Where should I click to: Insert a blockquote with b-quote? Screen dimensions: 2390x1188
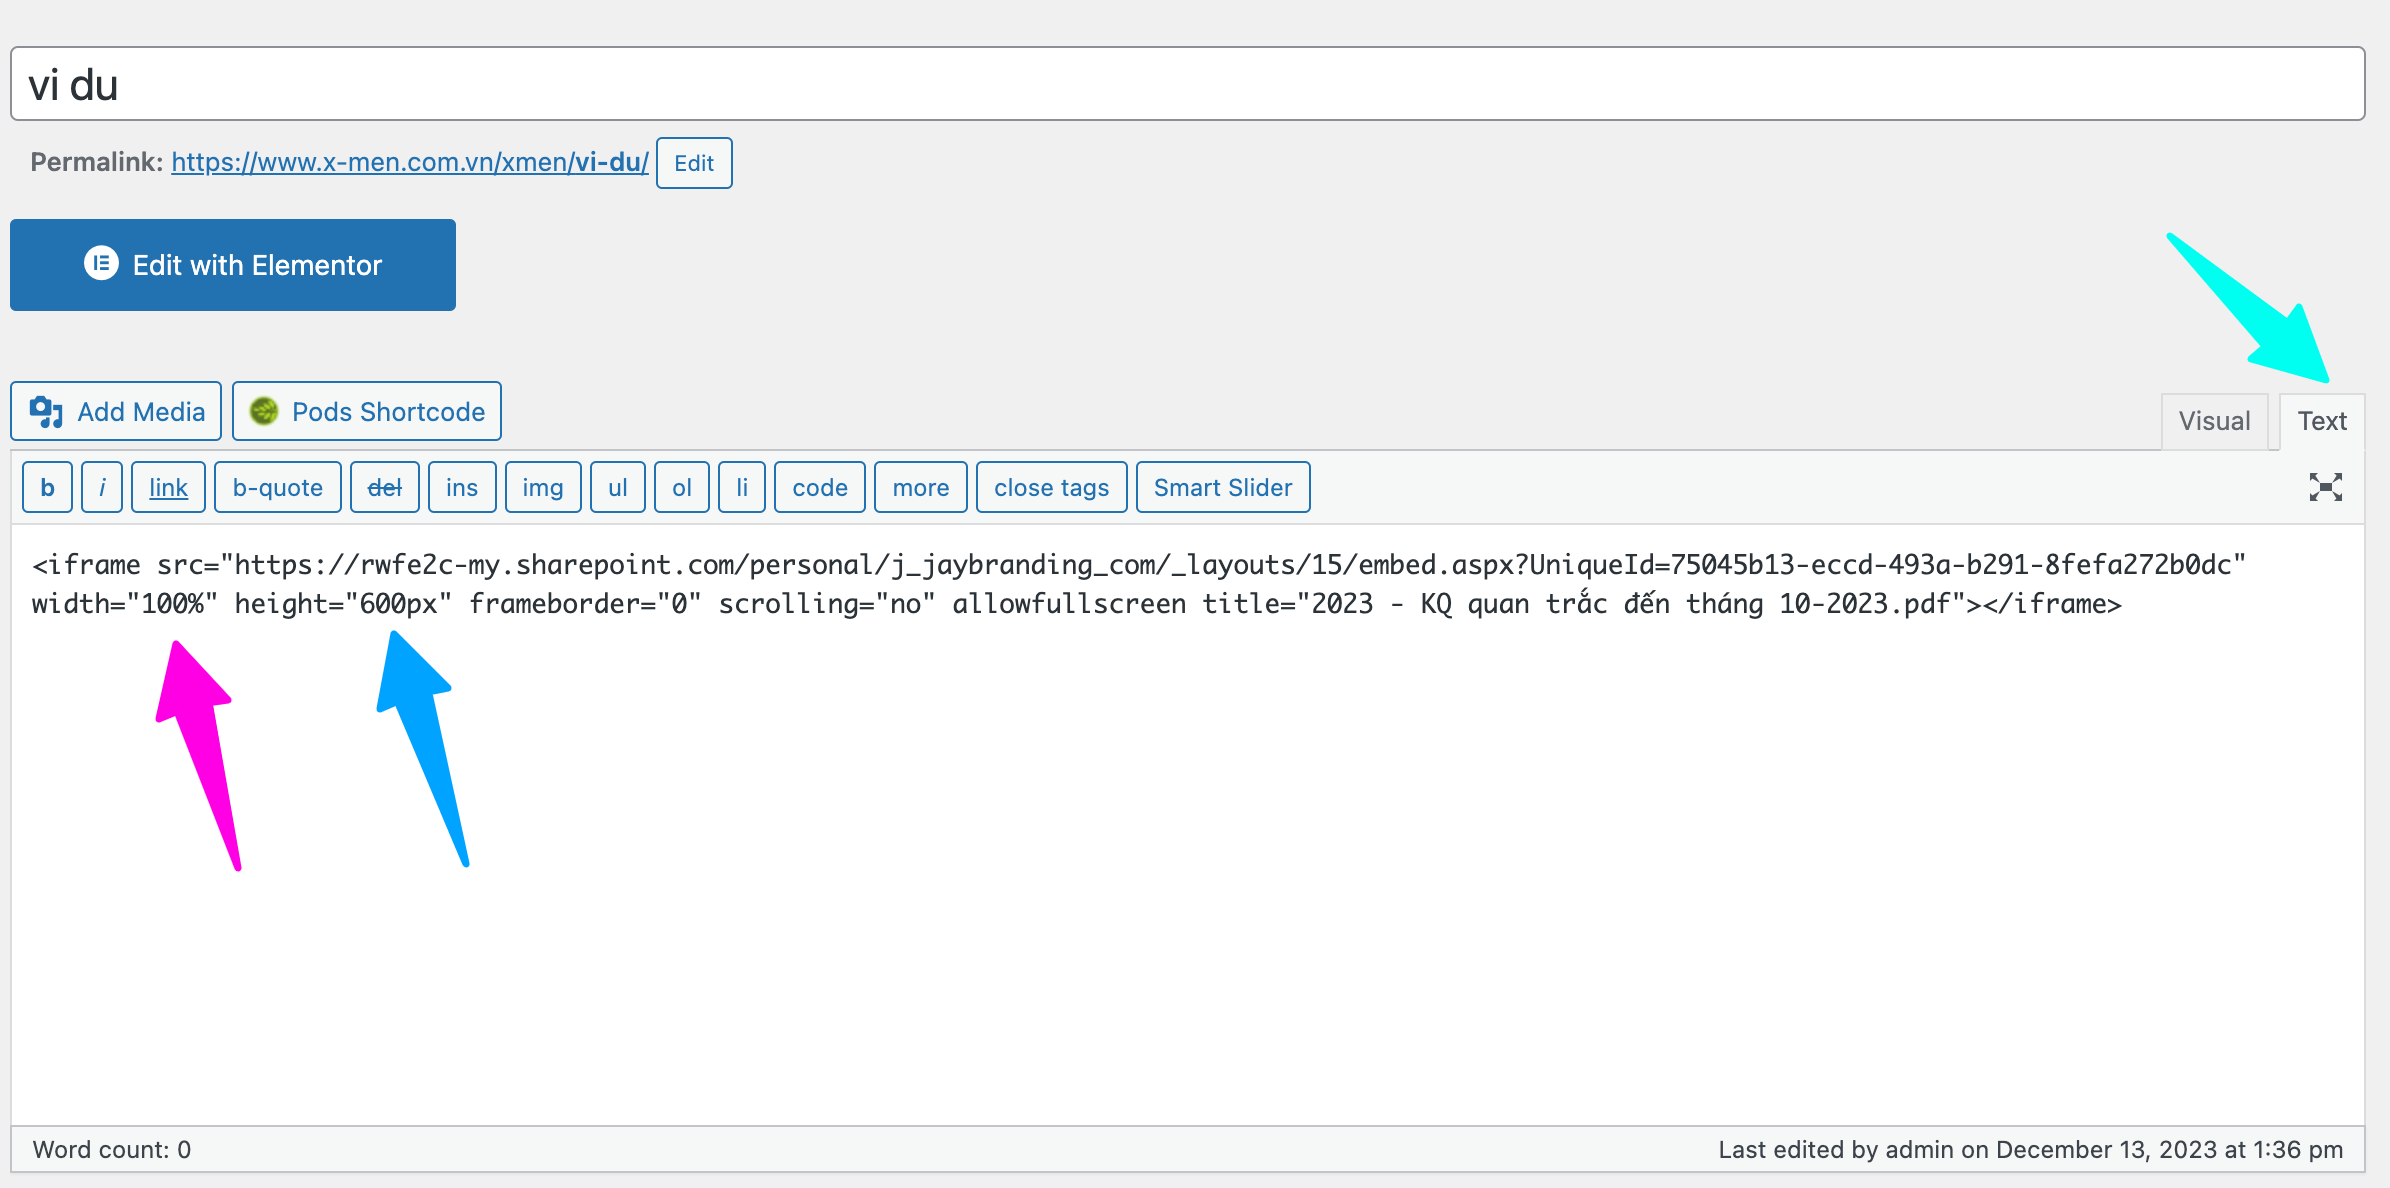(x=277, y=487)
